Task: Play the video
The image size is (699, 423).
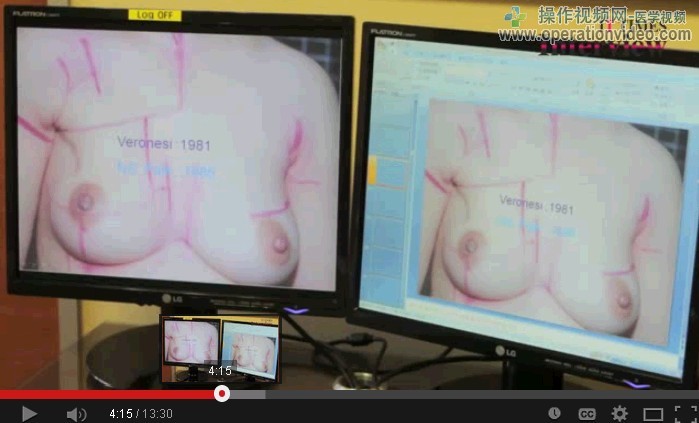Action: (29, 414)
